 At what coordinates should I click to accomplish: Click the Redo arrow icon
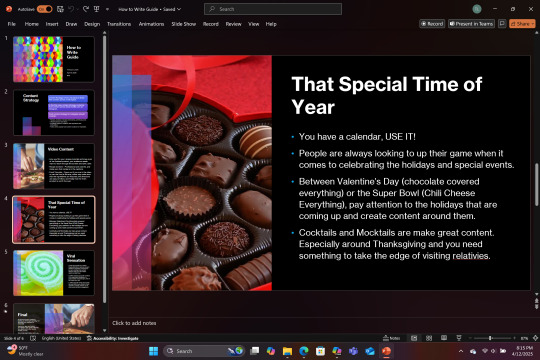pos(86,9)
